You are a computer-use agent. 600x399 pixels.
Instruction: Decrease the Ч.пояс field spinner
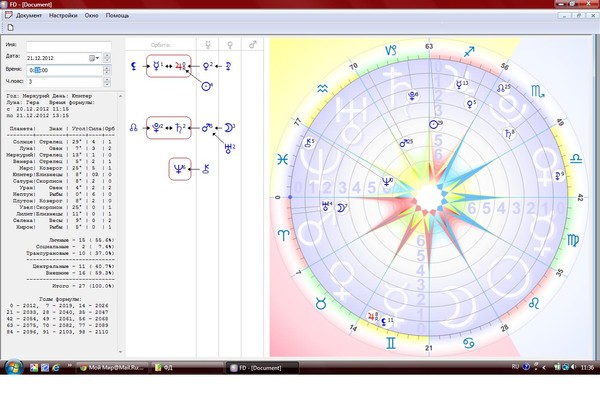click(107, 84)
